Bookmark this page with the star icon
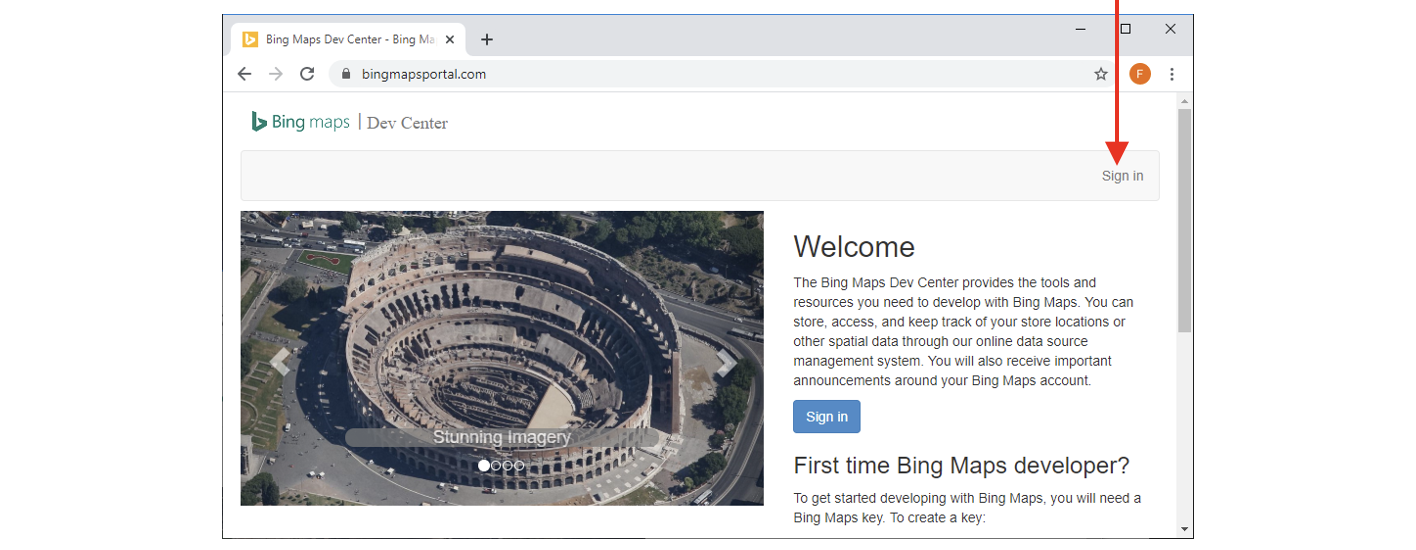Screen dimensions: 1416x550 click(x=1101, y=74)
